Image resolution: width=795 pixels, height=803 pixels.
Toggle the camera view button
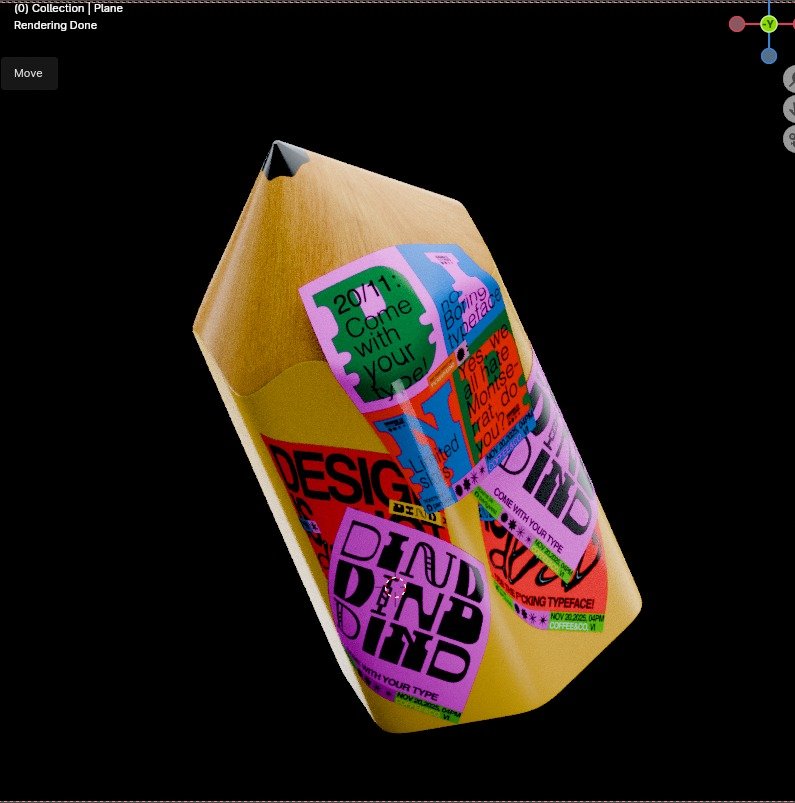point(790,139)
